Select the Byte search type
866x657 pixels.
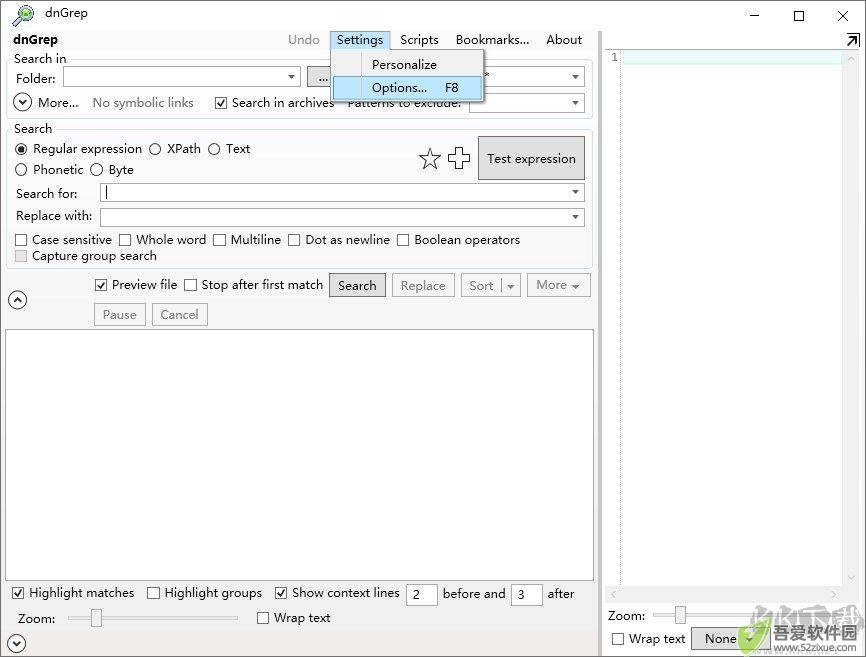[97, 170]
